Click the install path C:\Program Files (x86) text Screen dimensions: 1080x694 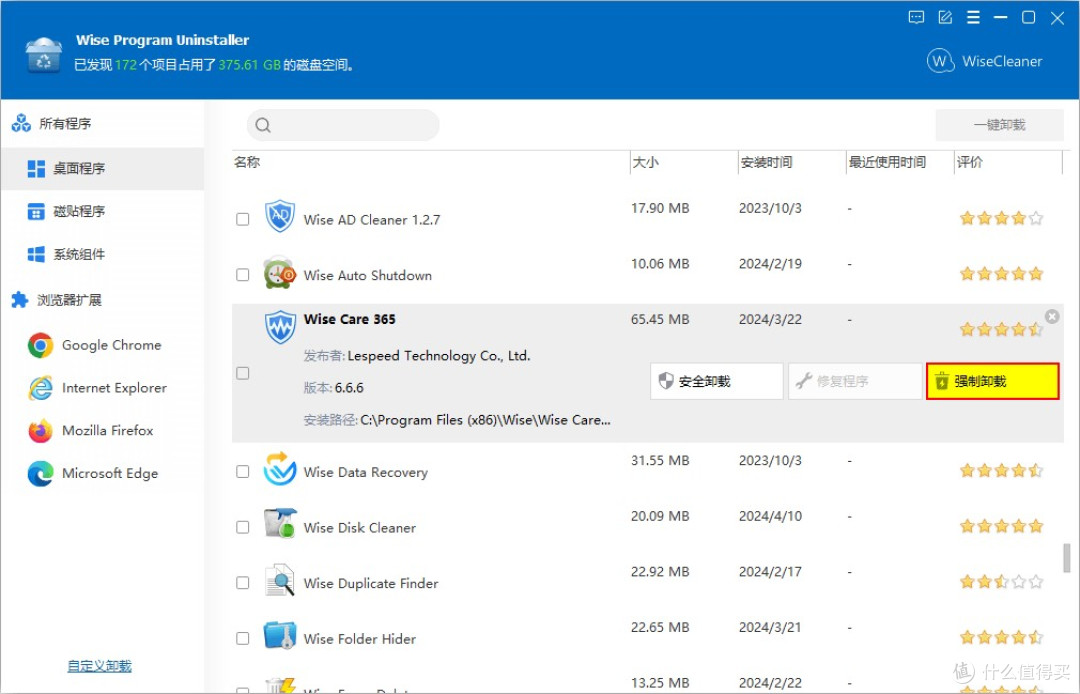486,420
